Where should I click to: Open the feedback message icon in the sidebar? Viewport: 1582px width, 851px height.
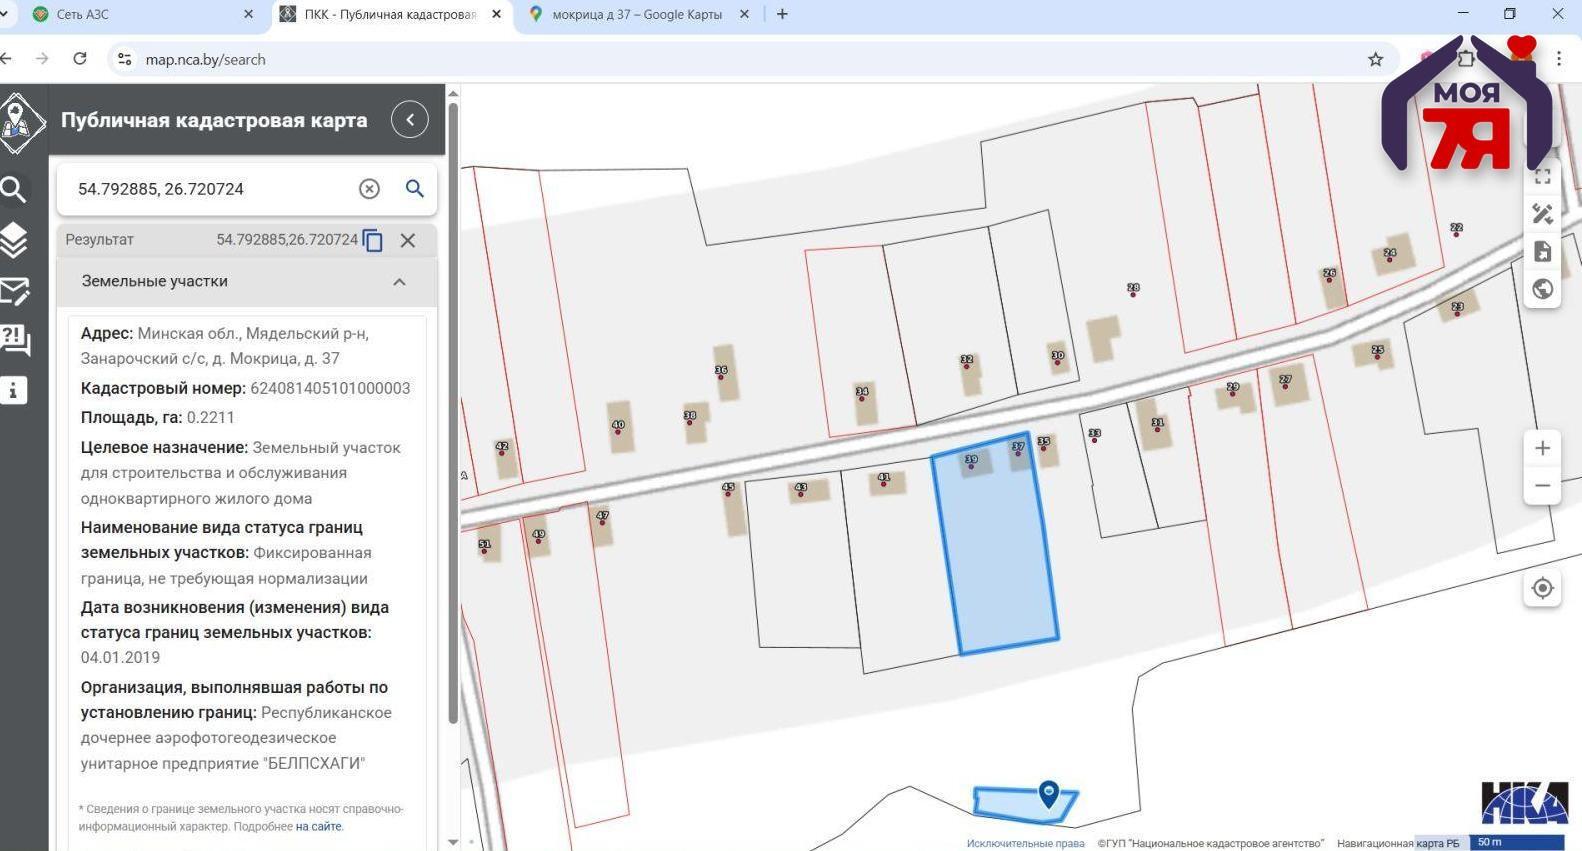(14, 291)
